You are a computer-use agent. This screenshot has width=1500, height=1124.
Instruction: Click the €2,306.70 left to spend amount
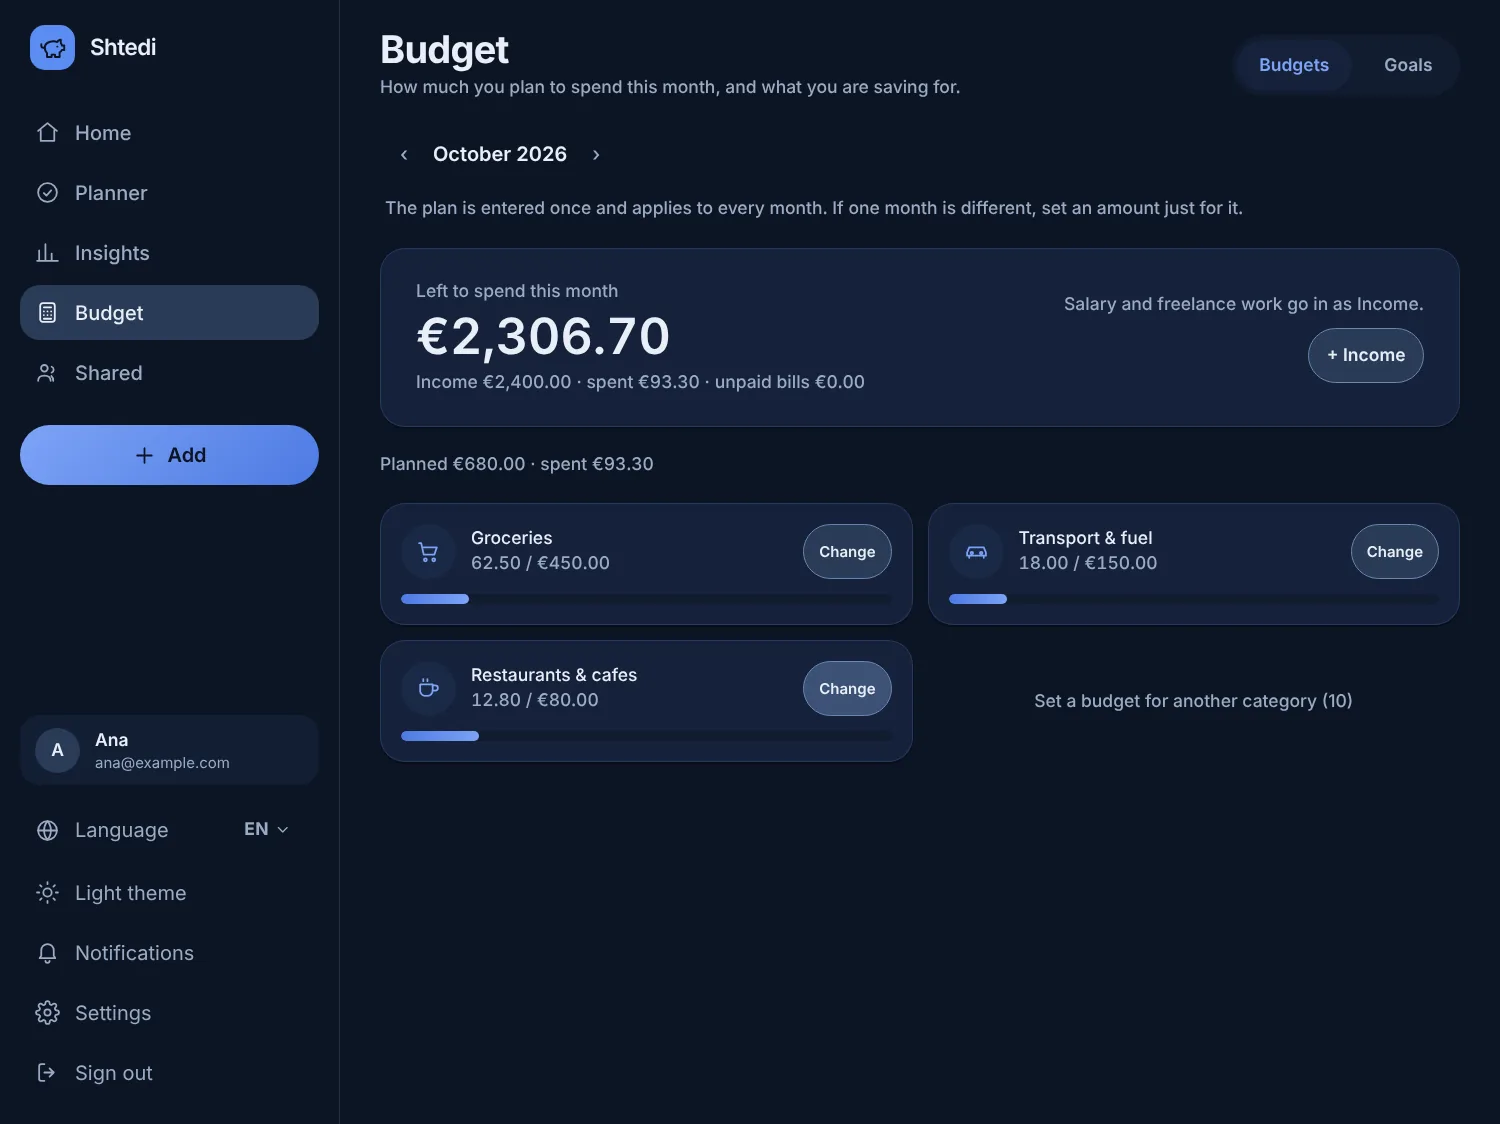tap(543, 336)
